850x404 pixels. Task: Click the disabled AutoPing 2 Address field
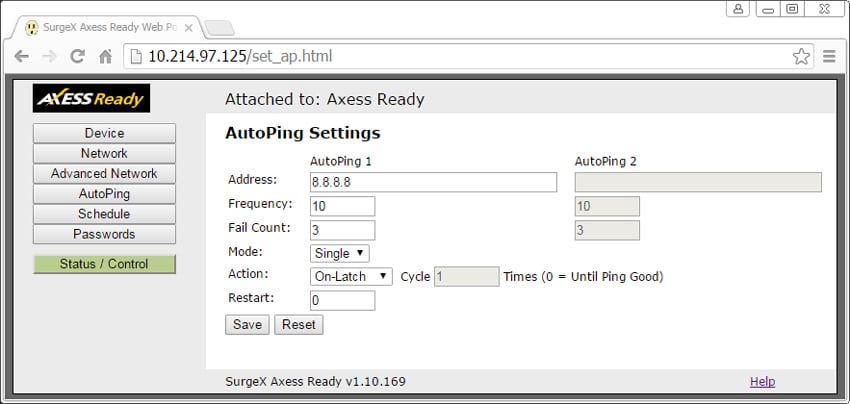point(698,182)
